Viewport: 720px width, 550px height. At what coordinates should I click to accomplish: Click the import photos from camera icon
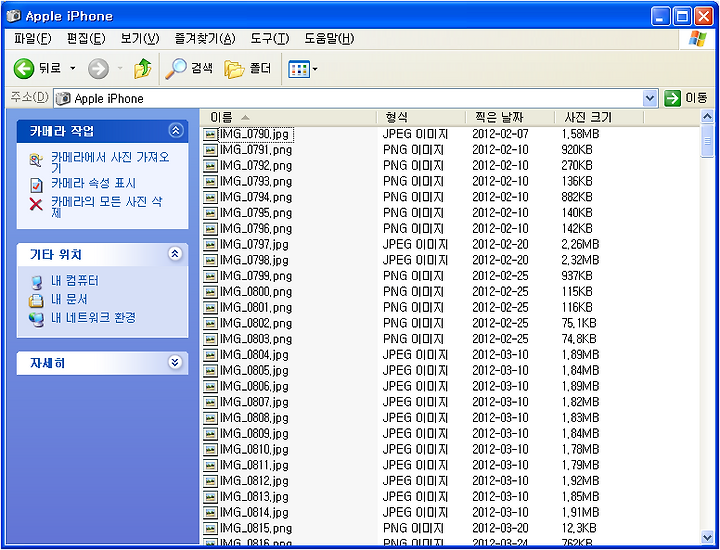36,160
